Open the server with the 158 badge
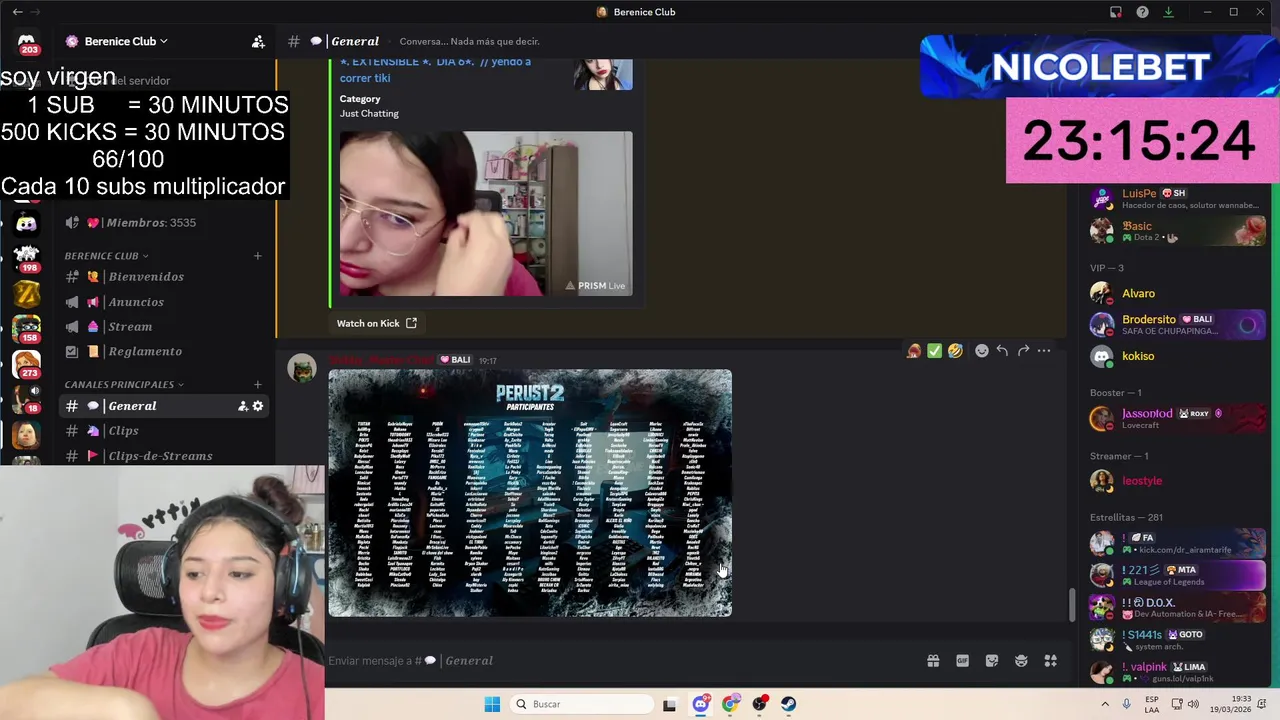1280x720 pixels. coord(27,329)
